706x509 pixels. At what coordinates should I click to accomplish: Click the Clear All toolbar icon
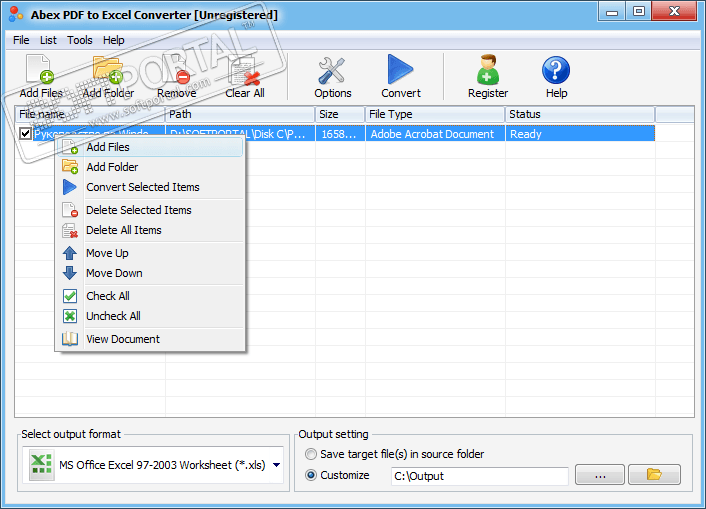tap(244, 70)
